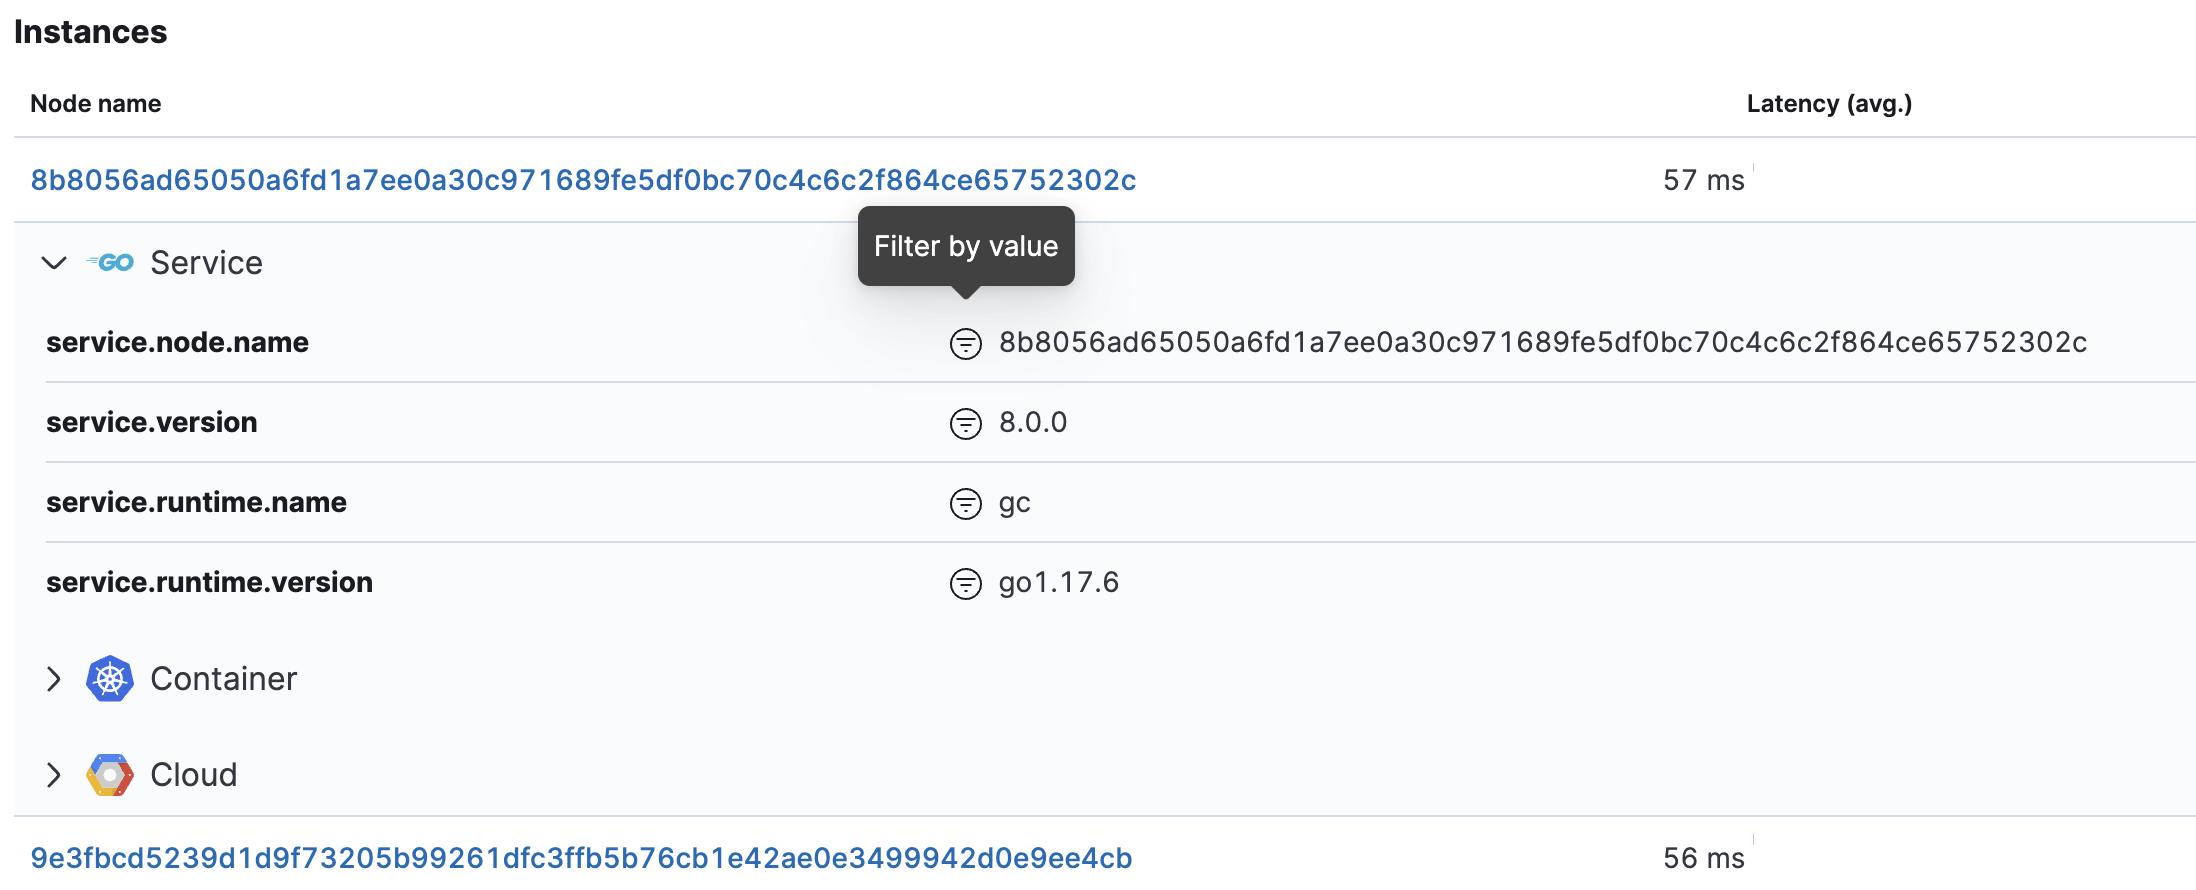Screen dimensions: 2196x890
Task: Click the Latency (avg.) column header
Action: click(1827, 103)
